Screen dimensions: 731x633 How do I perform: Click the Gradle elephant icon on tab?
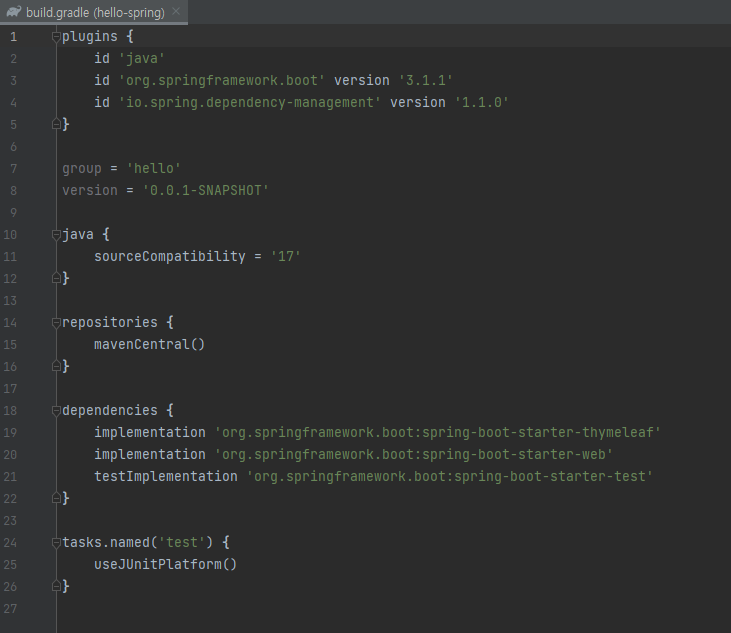pyautogui.click(x=14, y=12)
